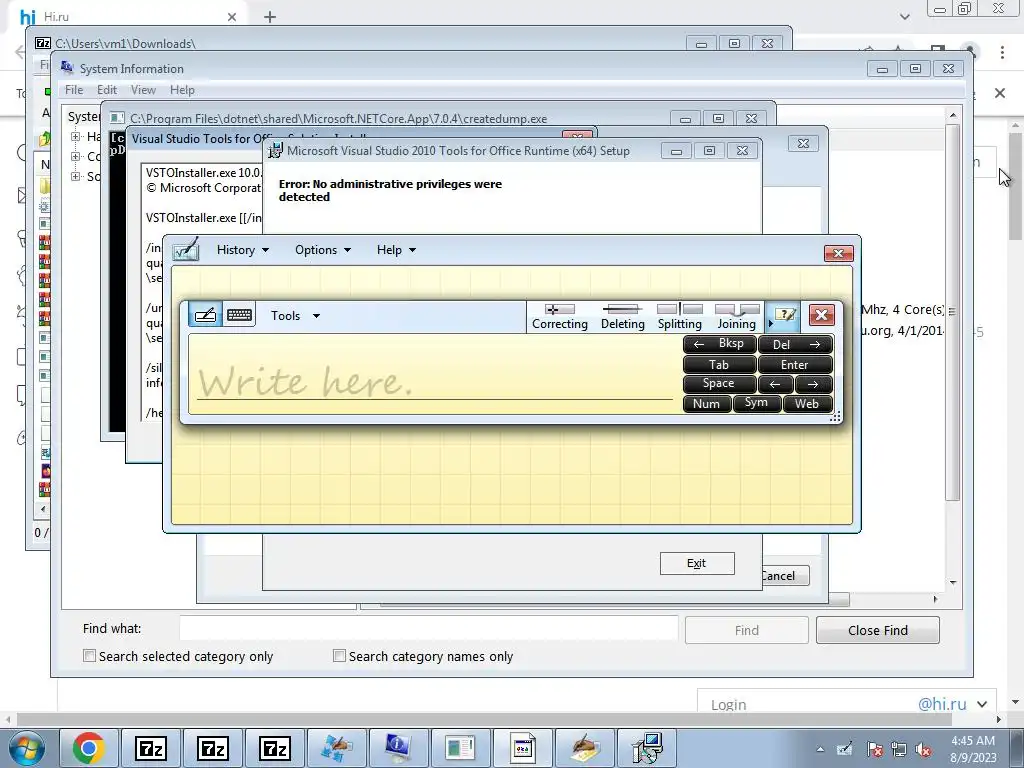Open the Web keypad on input panel
The height and width of the screenshot is (768, 1024).
[808, 404]
